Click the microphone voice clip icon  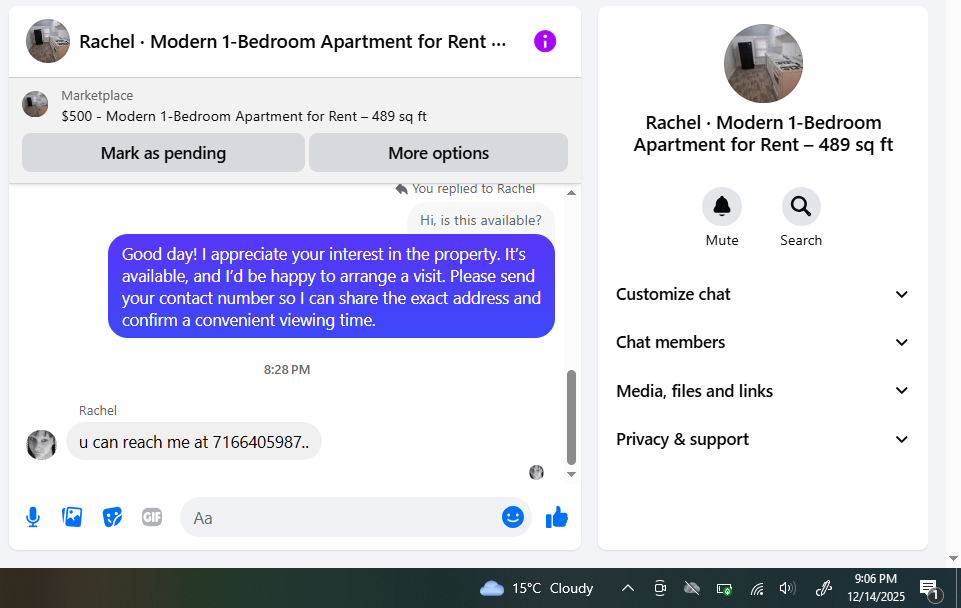pos(33,517)
